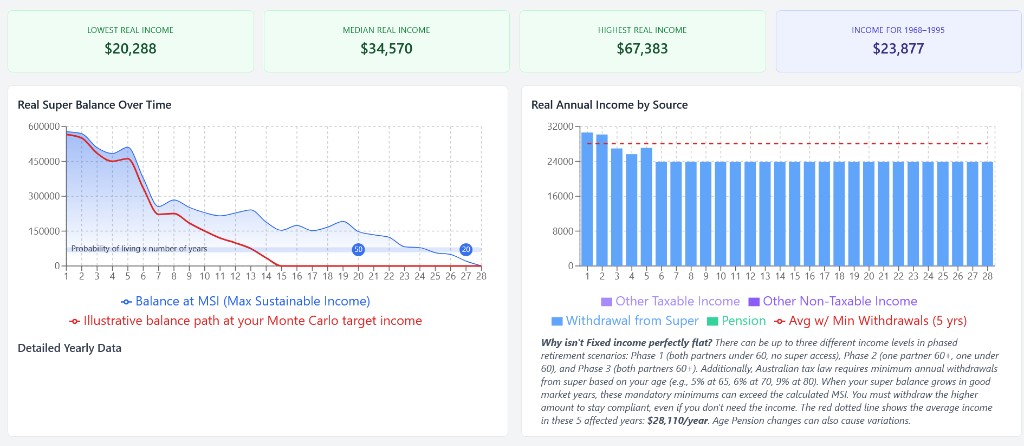Open the Highest Real Income card

(642, 41)
